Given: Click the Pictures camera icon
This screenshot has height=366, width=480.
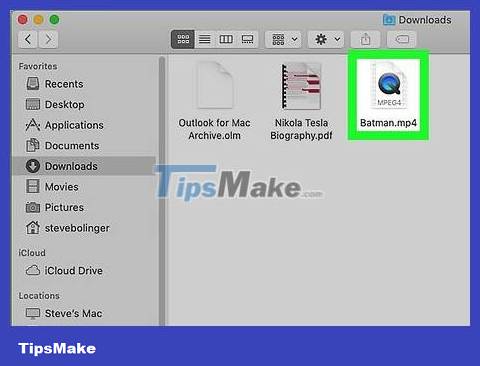Looking at the screenshot, I should pyautogui.click(x=33, y=207).
